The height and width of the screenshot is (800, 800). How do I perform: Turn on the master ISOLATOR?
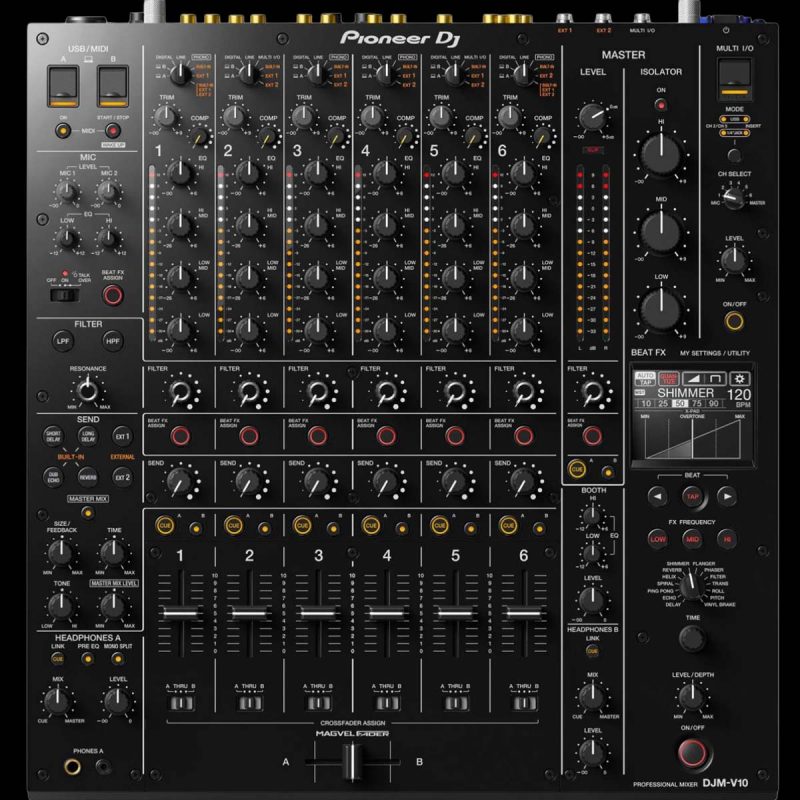(x=661, y=105)
